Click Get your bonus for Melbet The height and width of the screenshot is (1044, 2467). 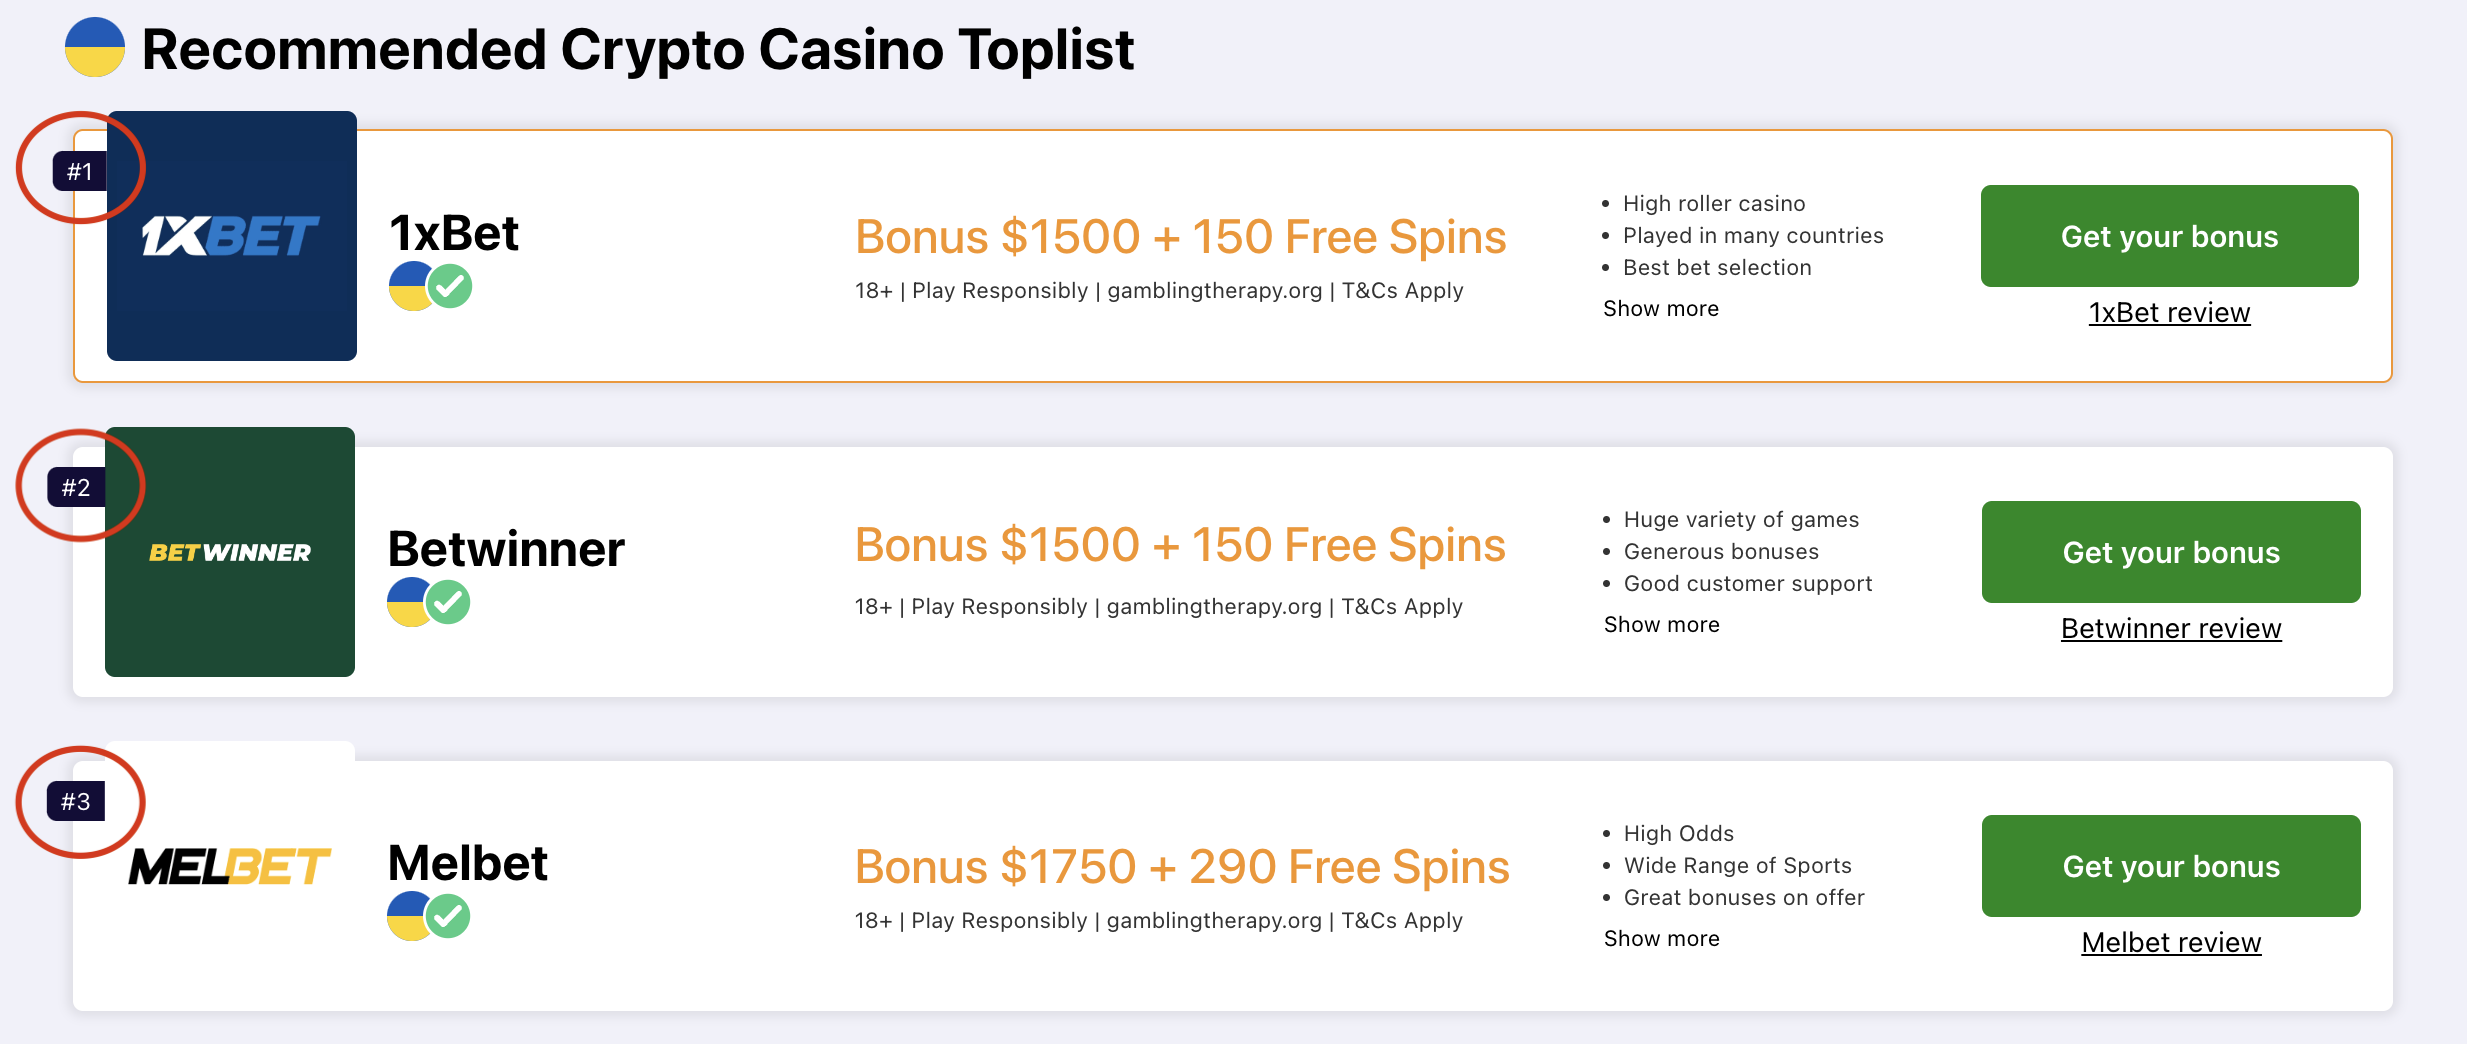click(x=2171, y=866)
